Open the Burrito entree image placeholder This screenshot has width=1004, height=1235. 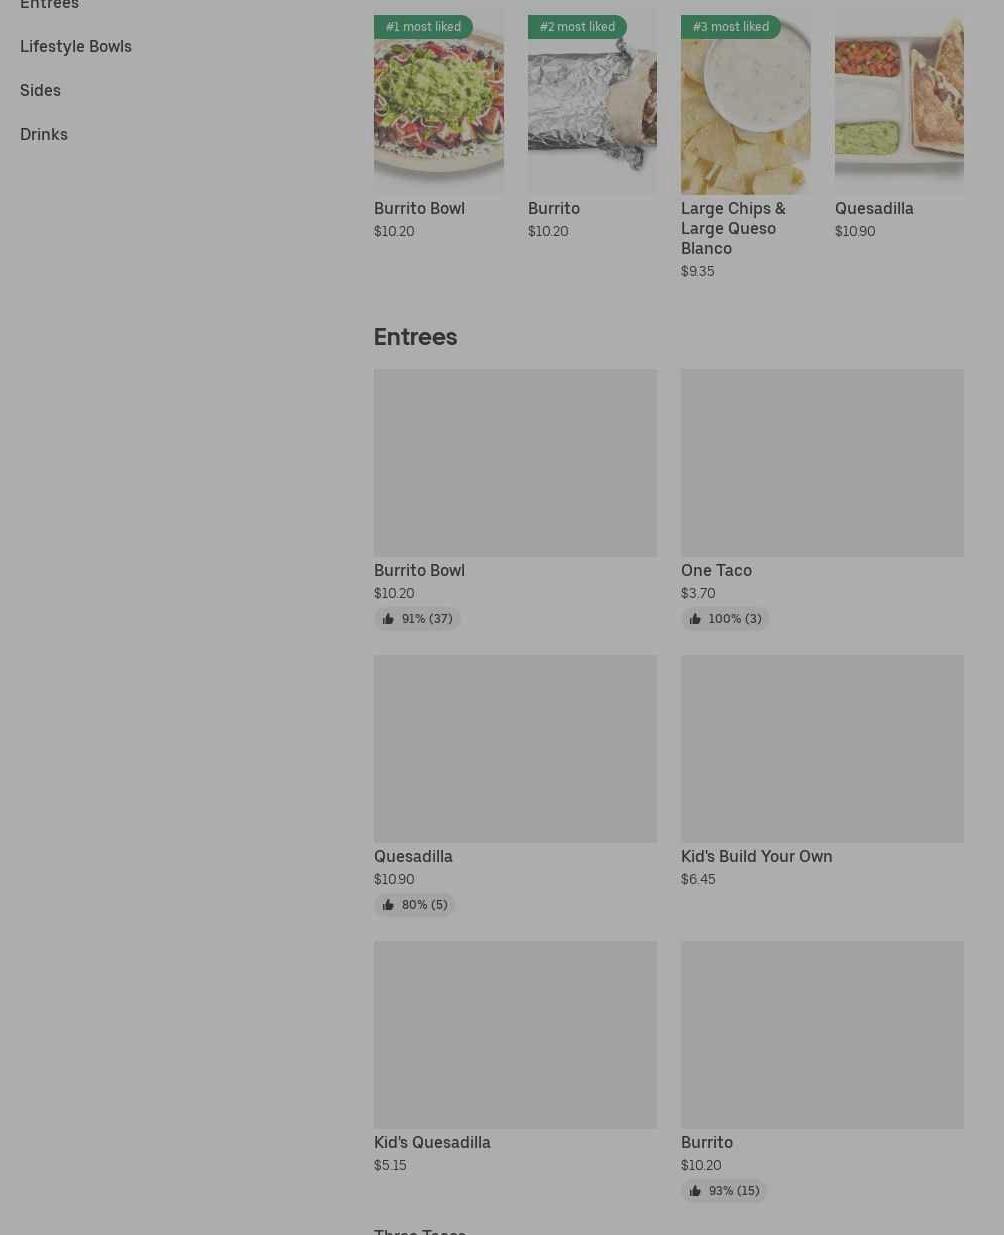coord(822,1035)
